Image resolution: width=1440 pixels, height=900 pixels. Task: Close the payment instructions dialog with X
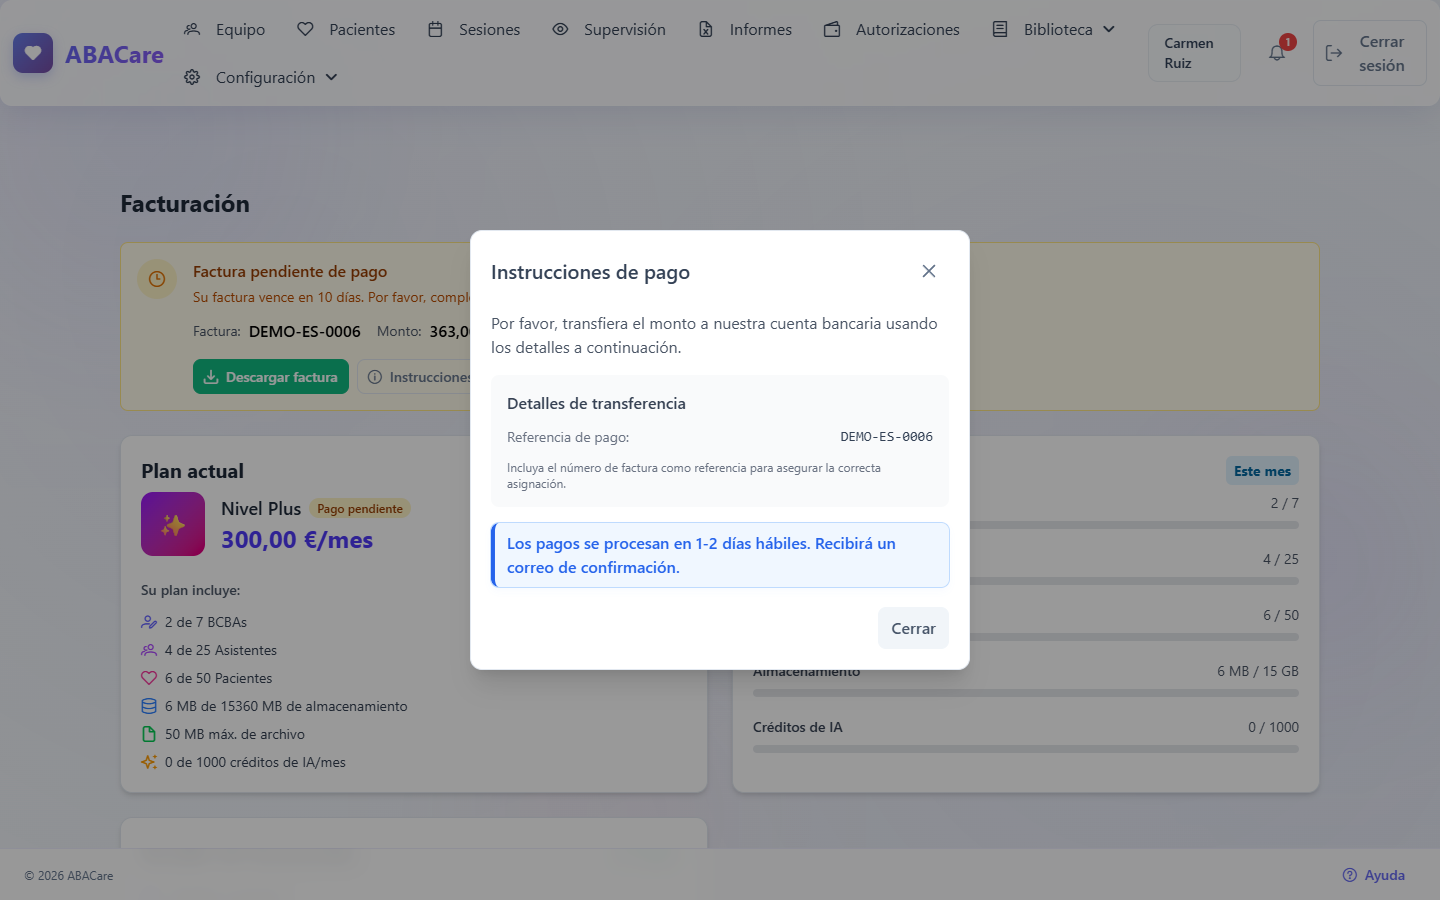(x=929, y=271)
